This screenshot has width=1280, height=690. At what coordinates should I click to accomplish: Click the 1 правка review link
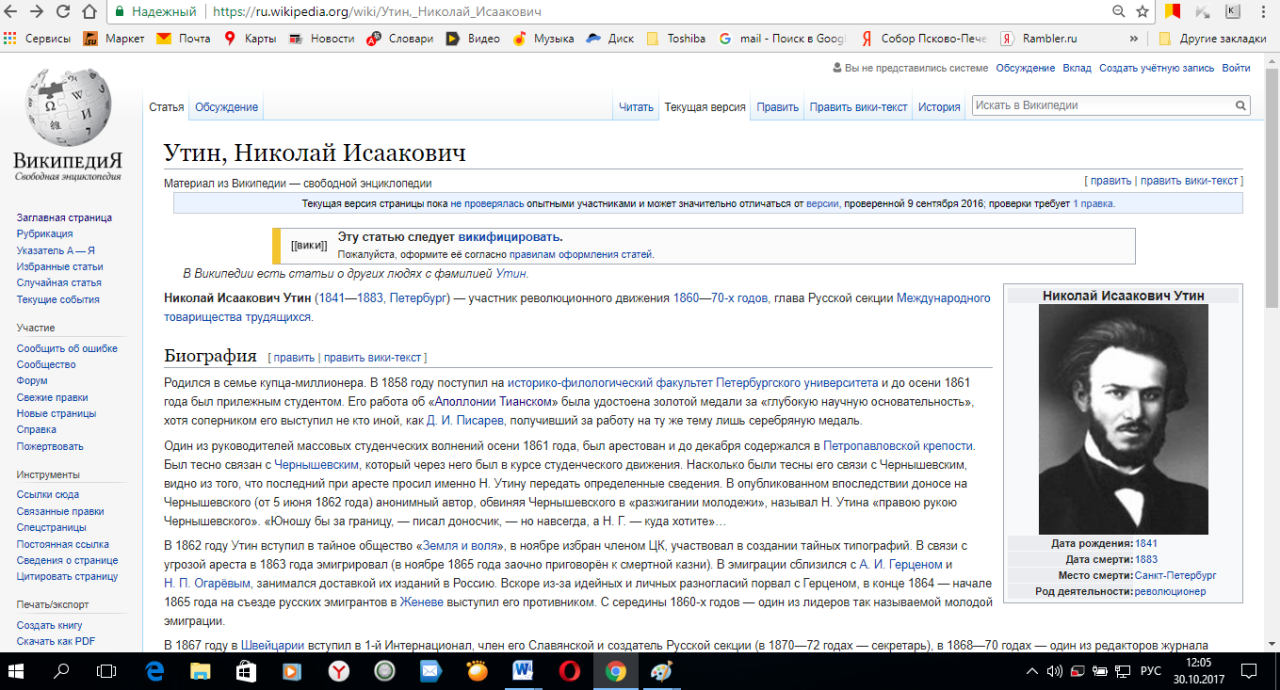[x=1092, y=203]
